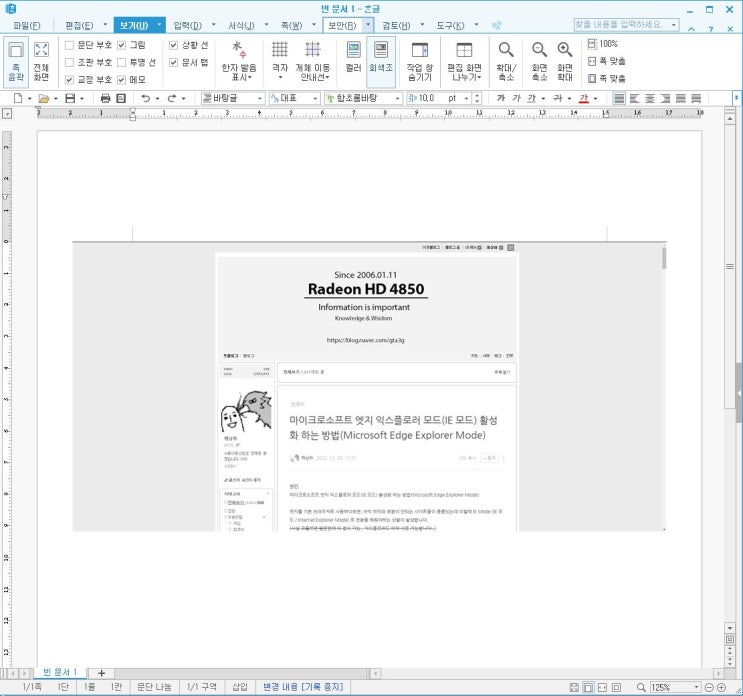Uncheck the 상황 선 checkbox
The image size is (743, 696).
[173, 45]
